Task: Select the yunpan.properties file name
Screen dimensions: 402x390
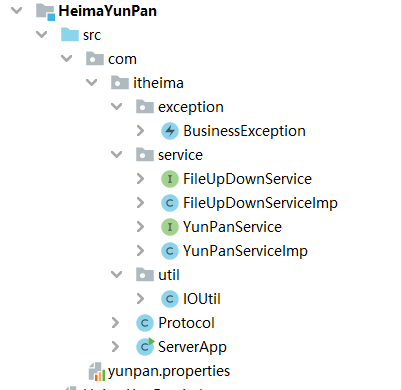Action: pyautogui.click(x=169, y=371)
